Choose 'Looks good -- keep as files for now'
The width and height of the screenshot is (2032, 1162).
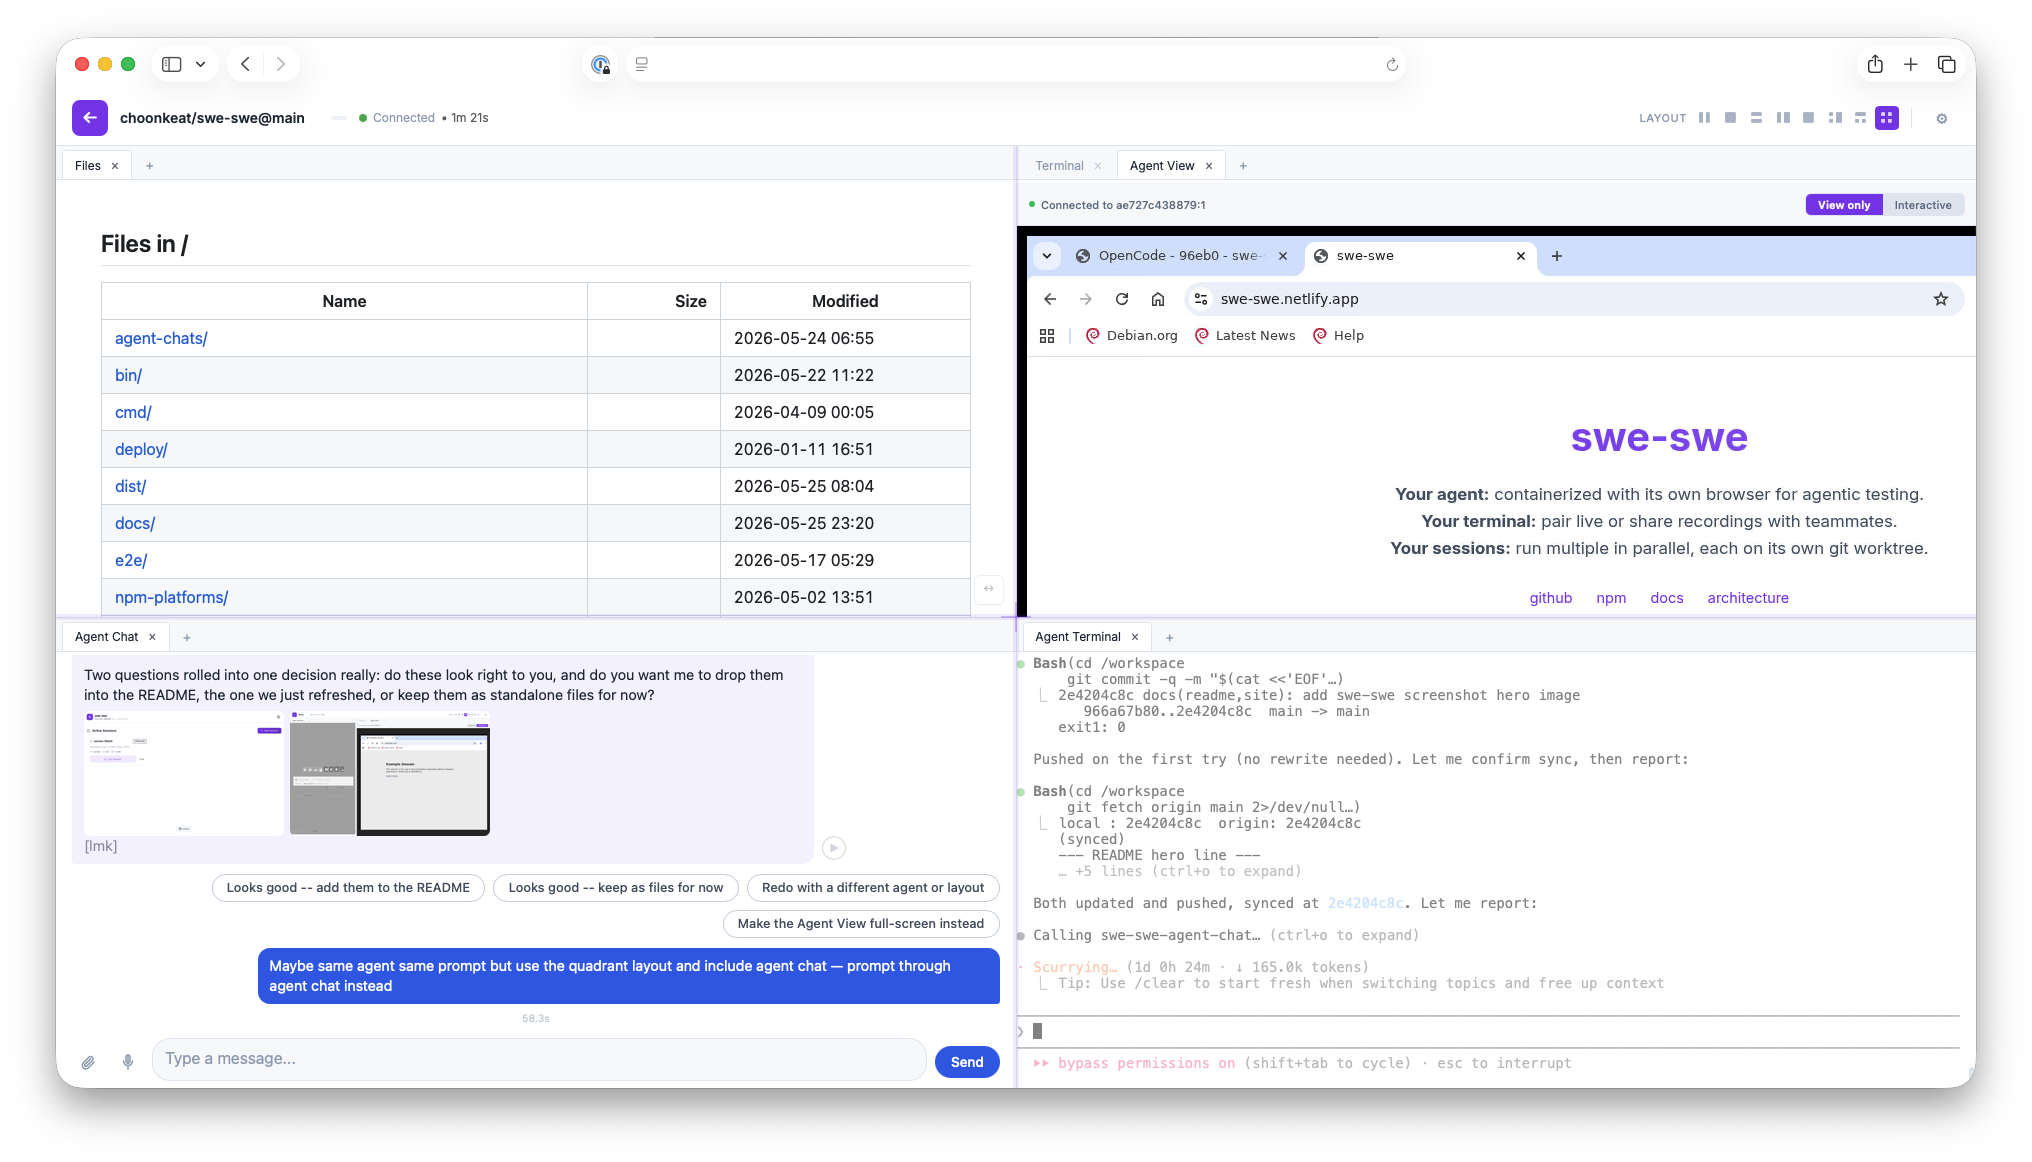tap(615, 888)
